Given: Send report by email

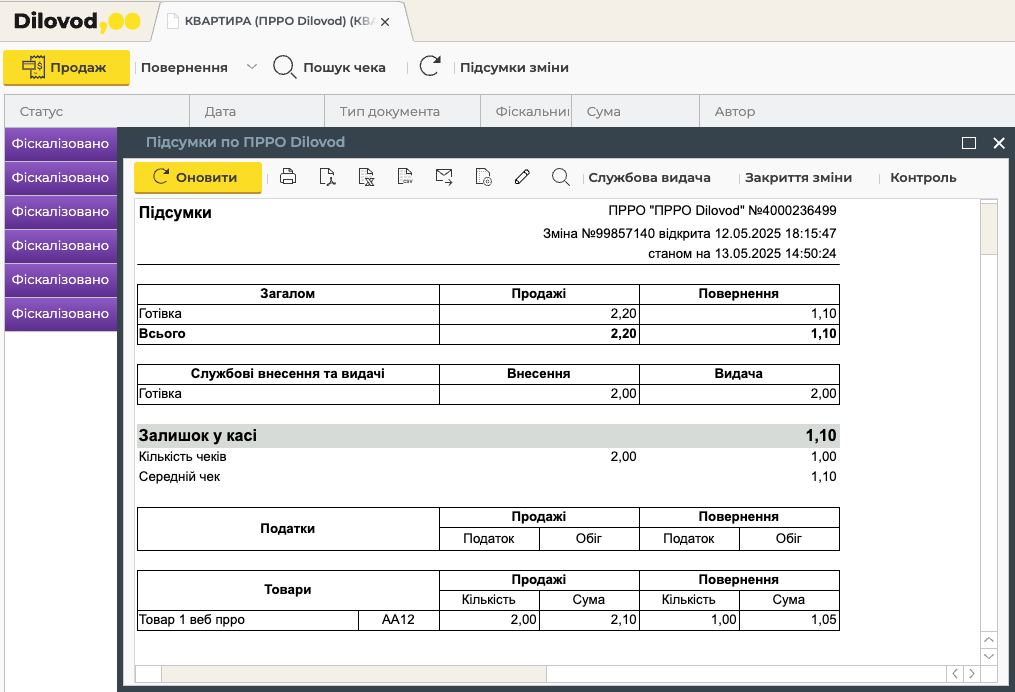Looking at the screenshot, I should [444, 177].
